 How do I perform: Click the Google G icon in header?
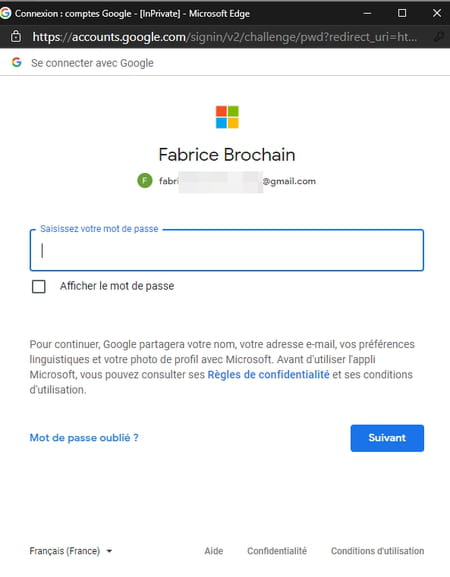(17, 63)
